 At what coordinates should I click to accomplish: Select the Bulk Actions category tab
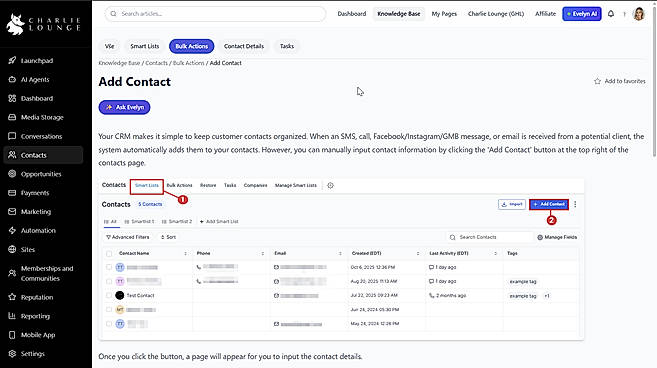[x=191, y=46]
